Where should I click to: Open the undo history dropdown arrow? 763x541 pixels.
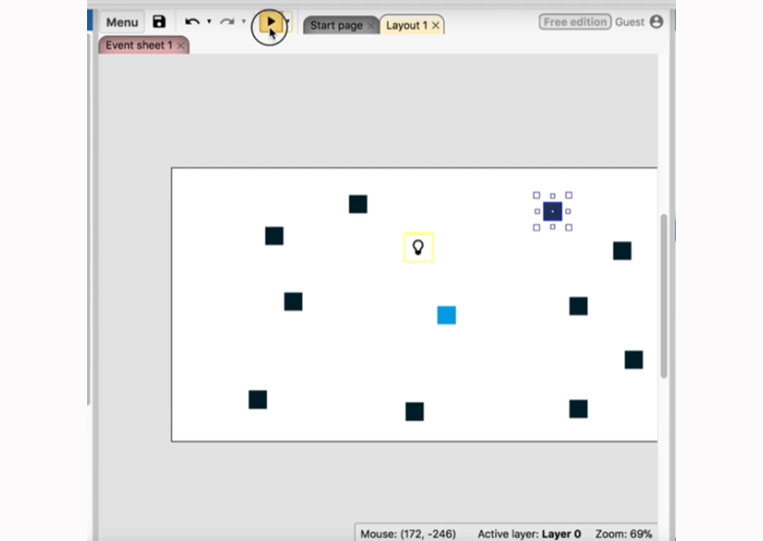coord(209,22)
